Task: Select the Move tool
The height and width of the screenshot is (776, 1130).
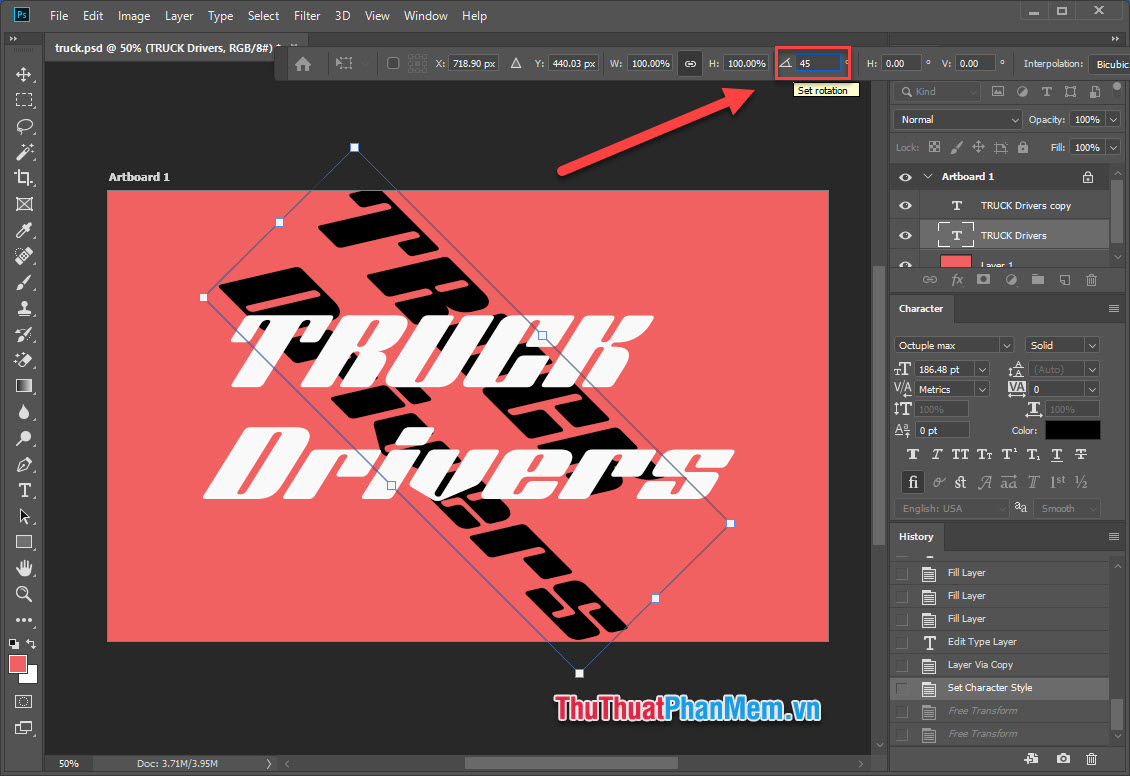Action: [24, 73]
